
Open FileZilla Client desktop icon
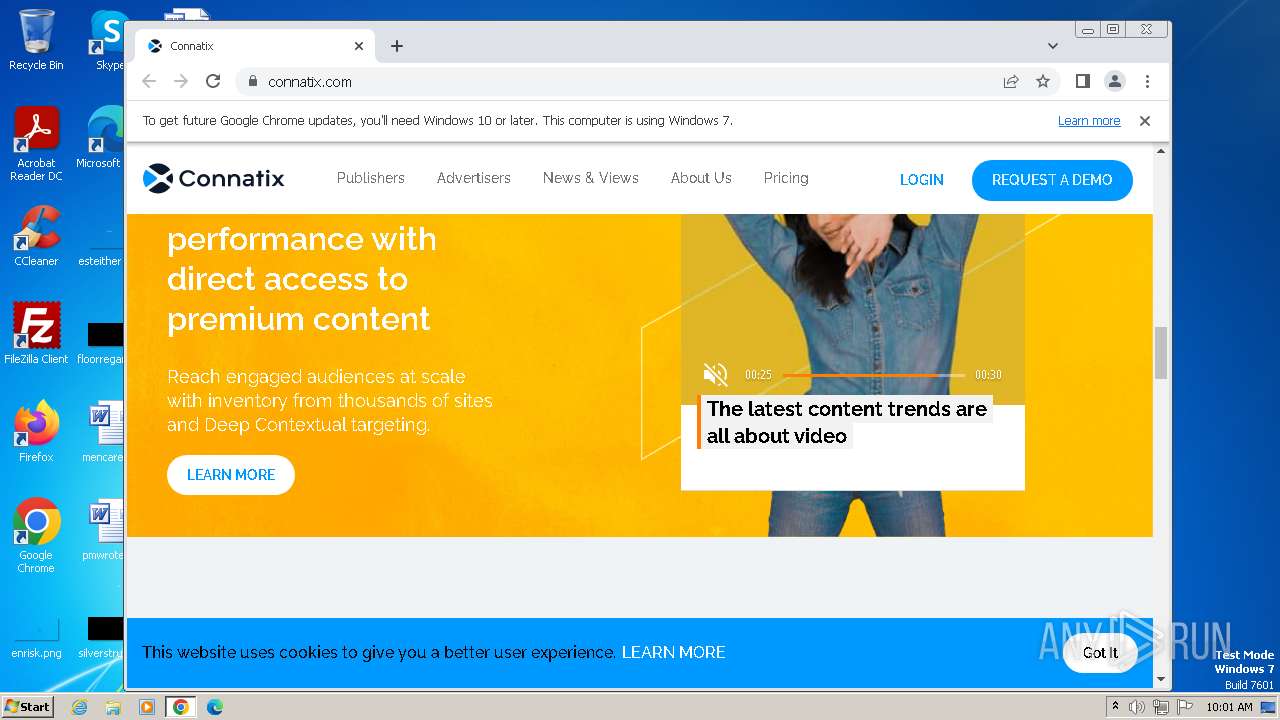36,334
